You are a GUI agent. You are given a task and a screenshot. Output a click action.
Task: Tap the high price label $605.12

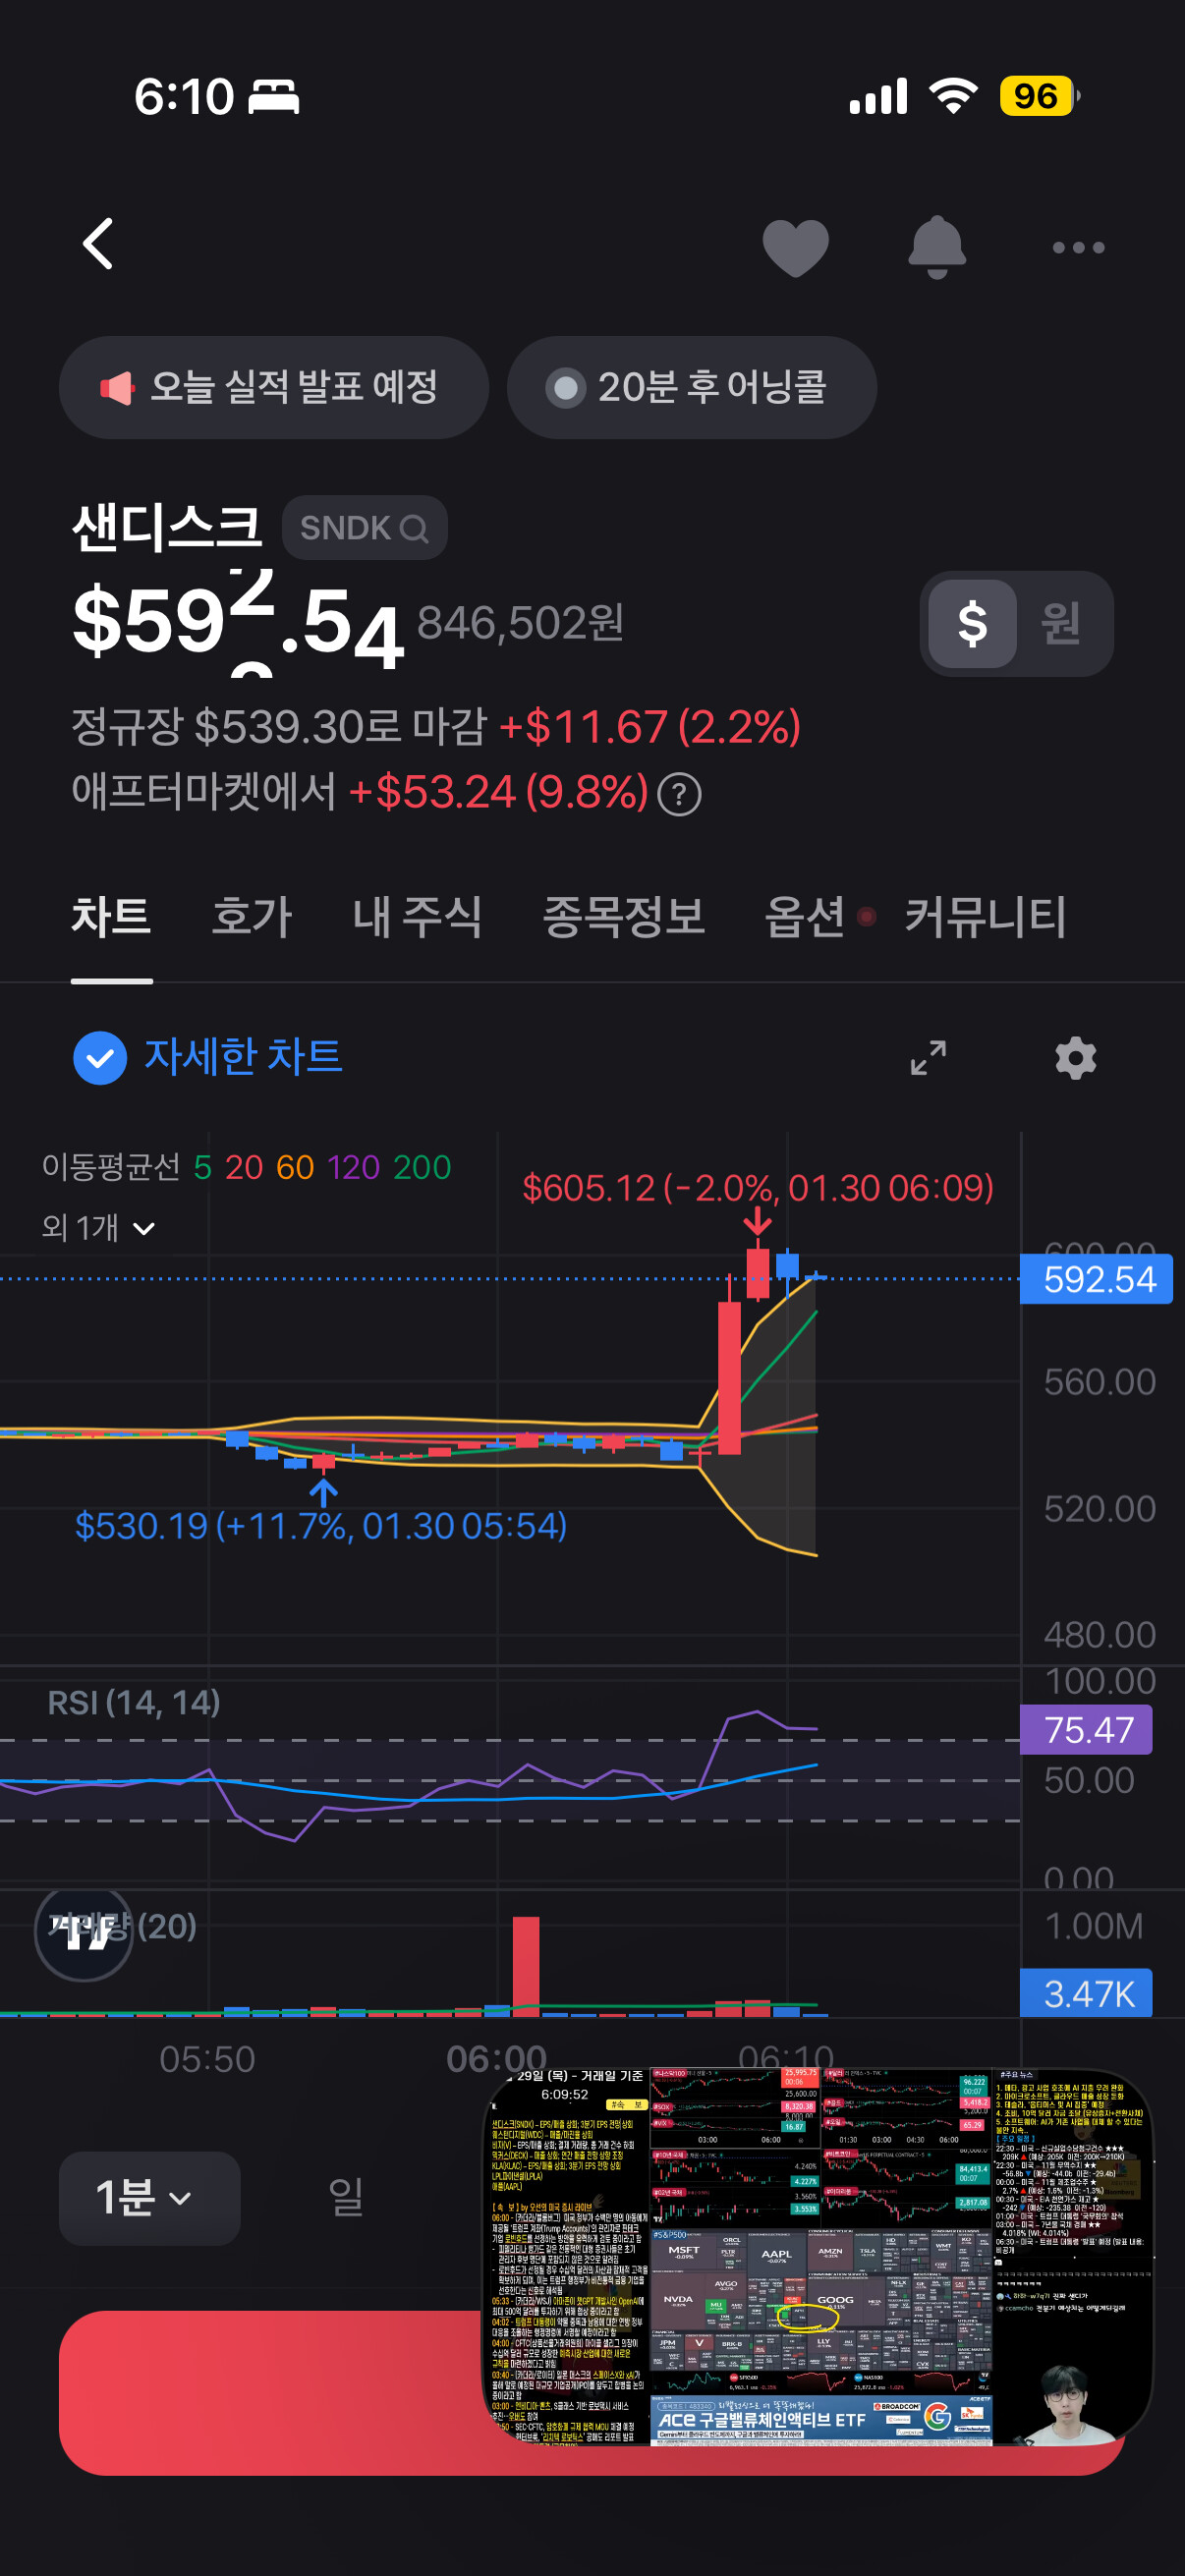pos(758,1188)
